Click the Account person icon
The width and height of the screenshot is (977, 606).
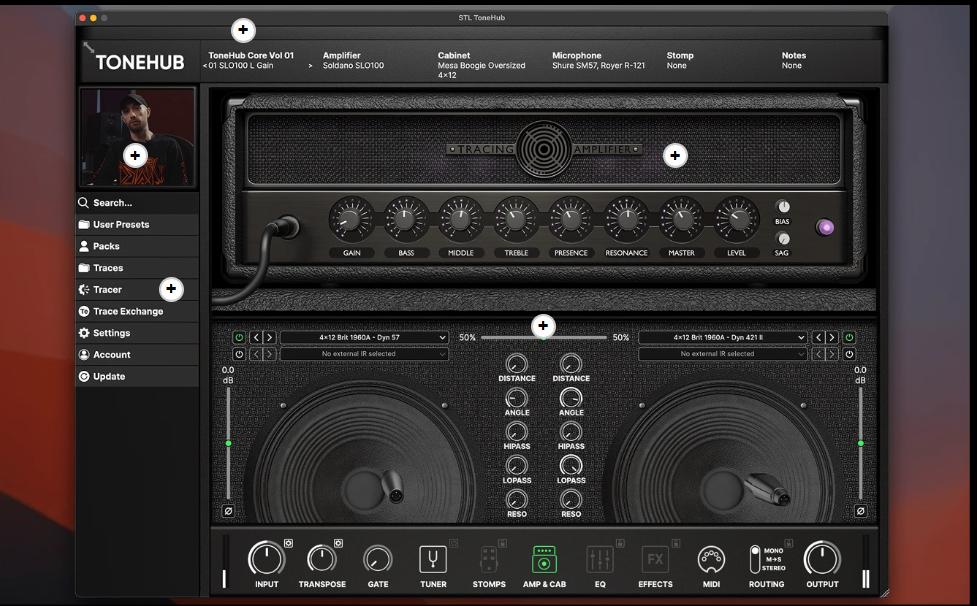[83, 354]
